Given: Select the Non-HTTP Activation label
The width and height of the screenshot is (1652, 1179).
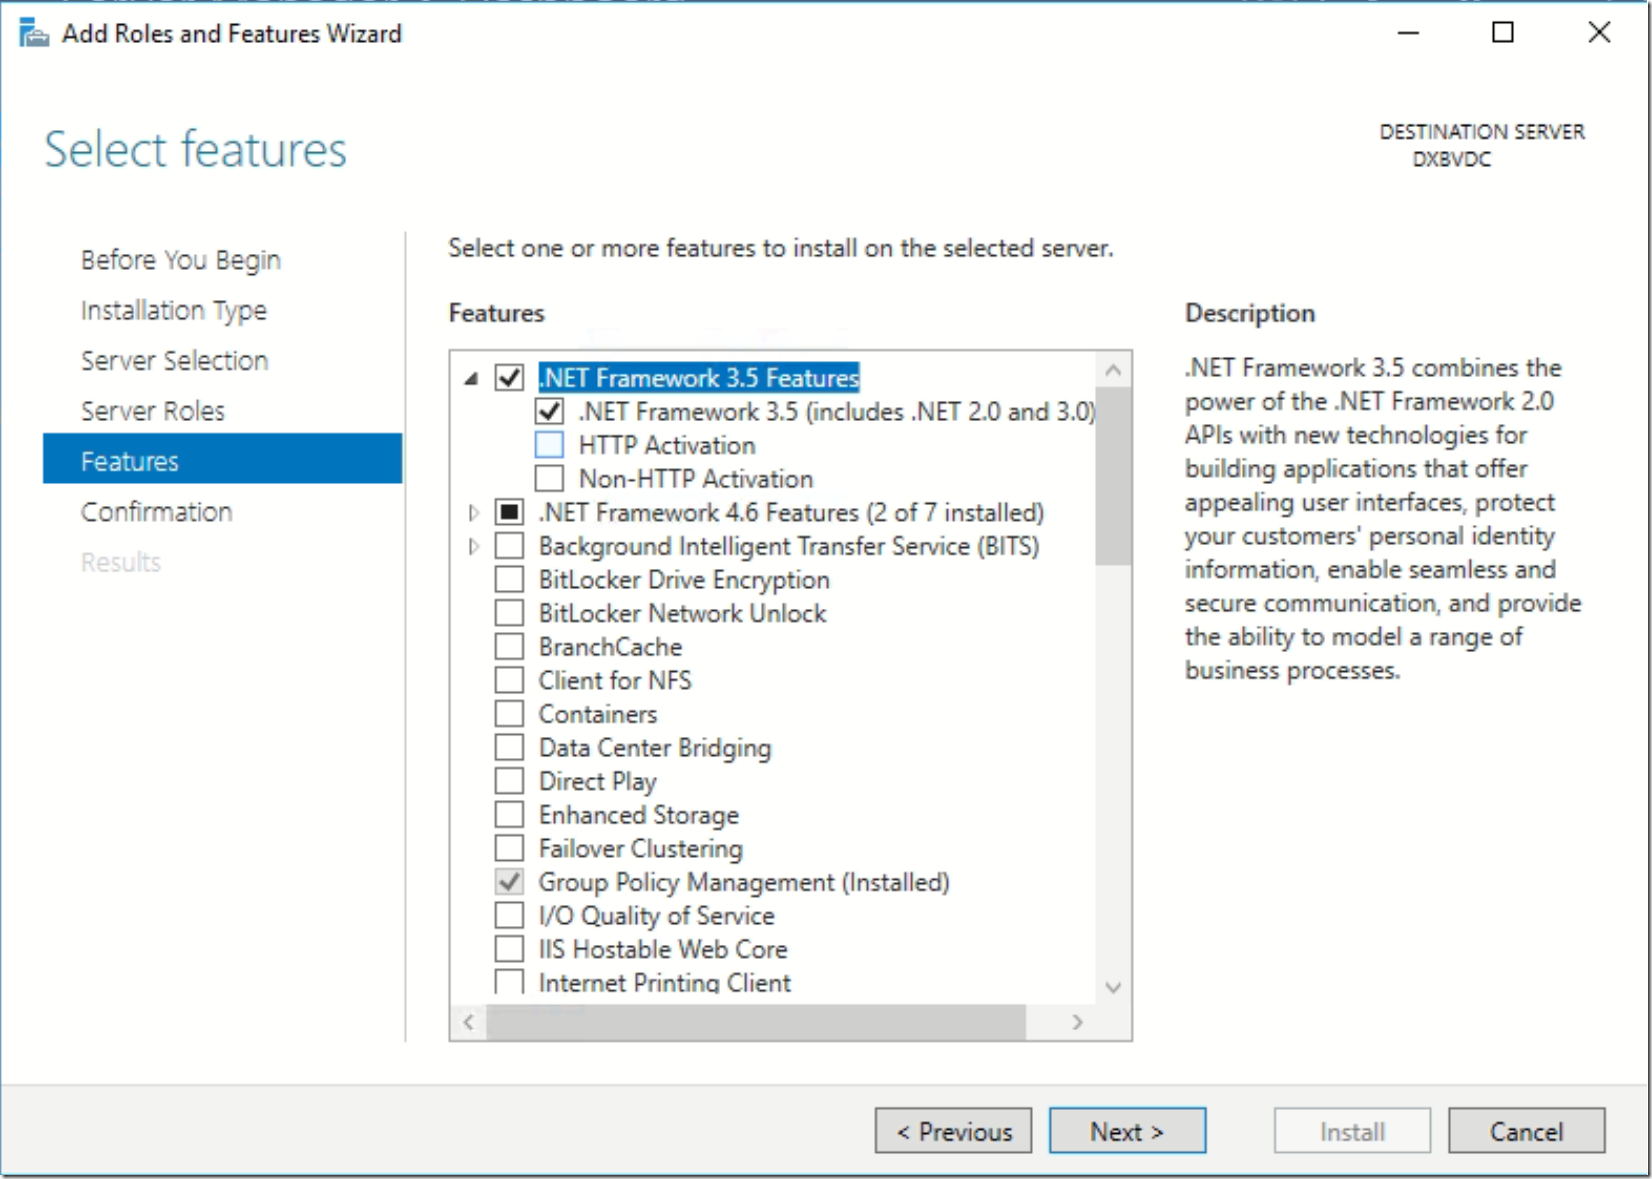Looking at the screenshot, I should 696,479.
